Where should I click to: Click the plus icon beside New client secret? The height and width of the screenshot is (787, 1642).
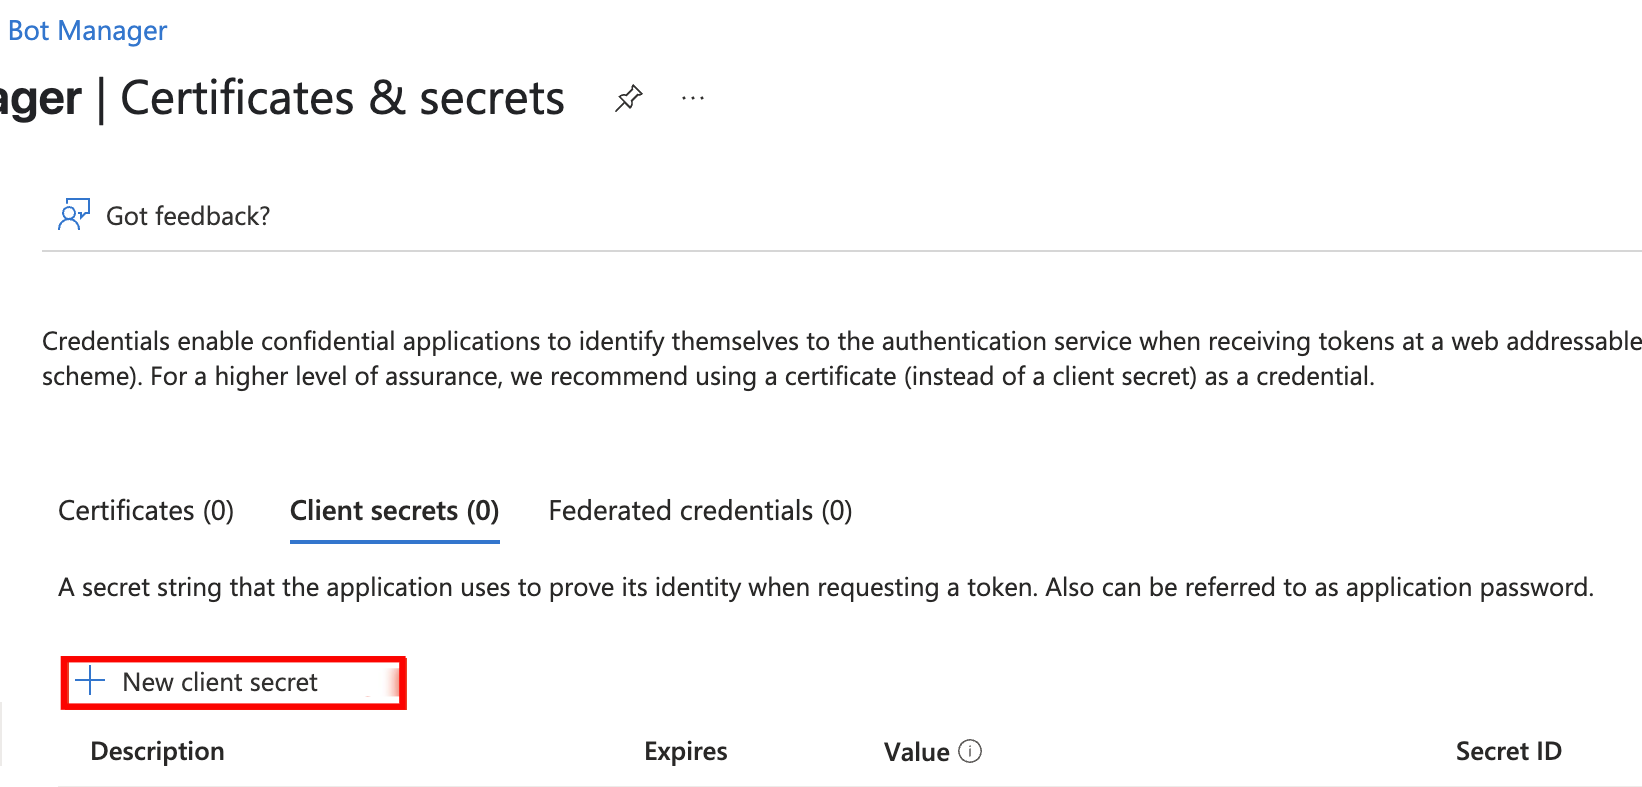click(x=90, y=681)
